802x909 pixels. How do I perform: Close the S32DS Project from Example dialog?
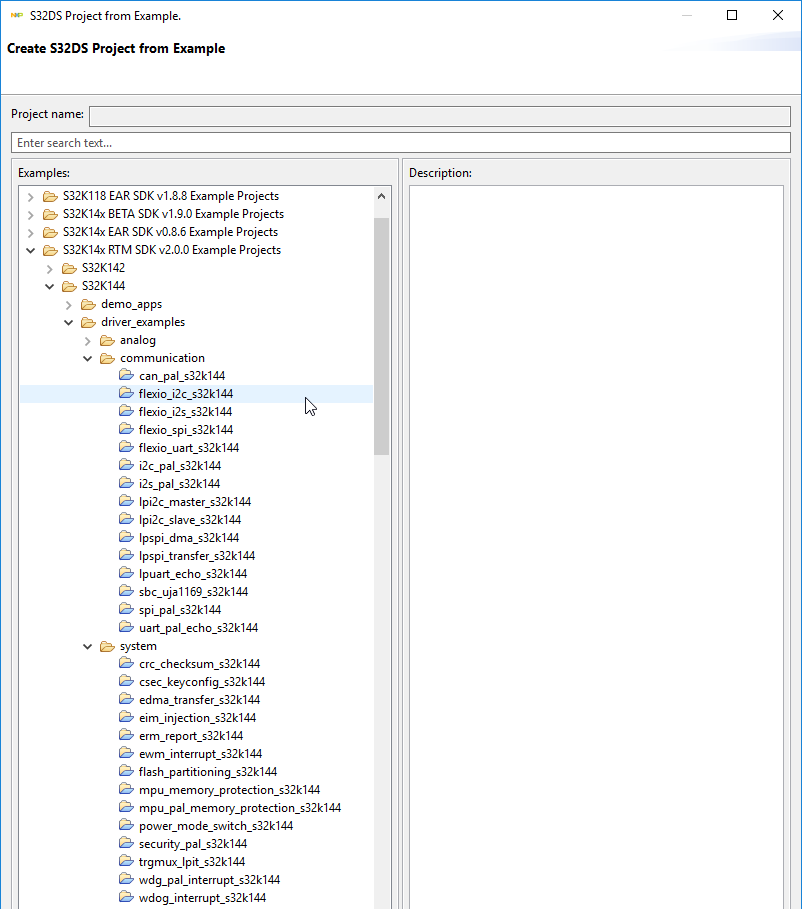[x=778, y=15]
